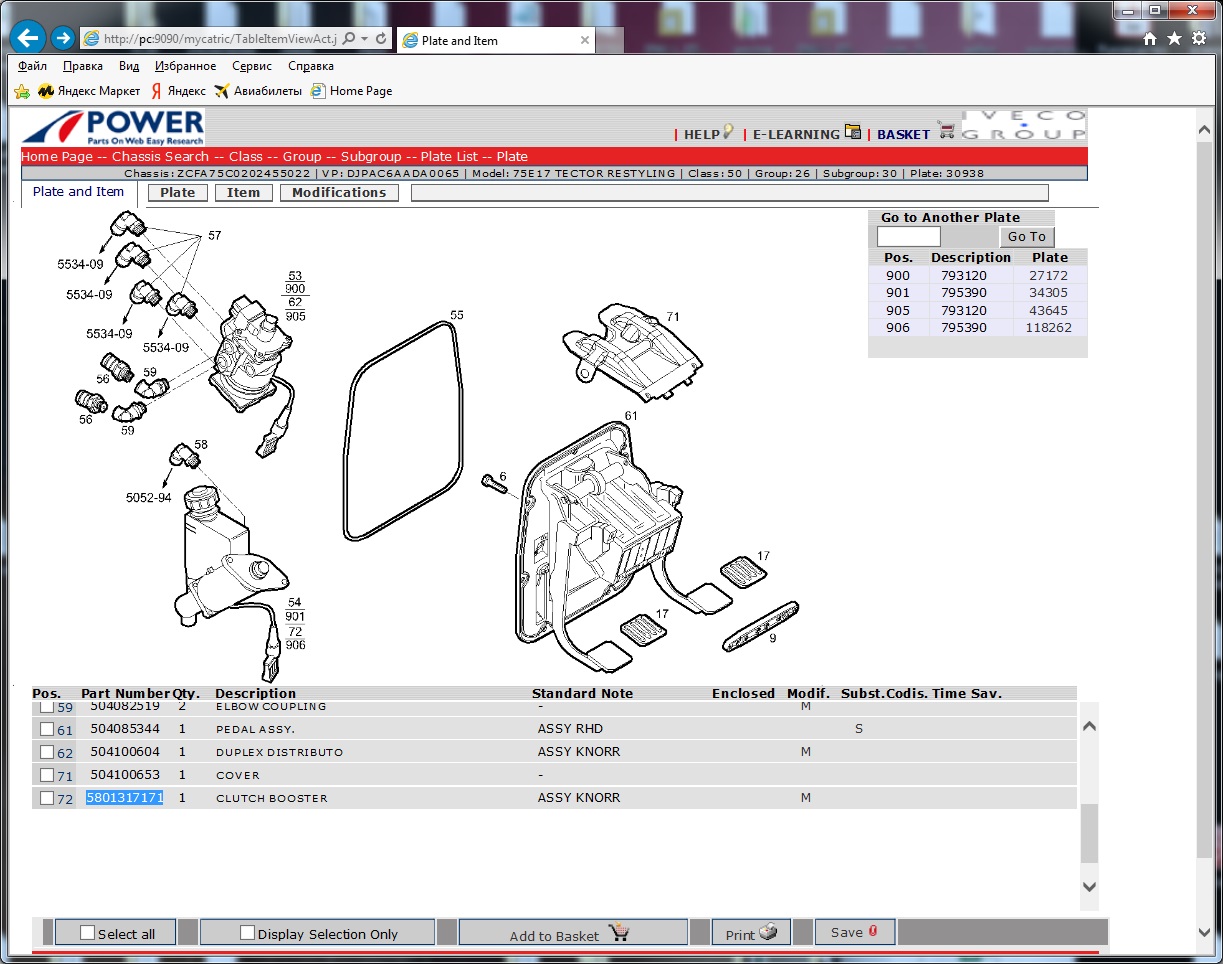Click the E-LEARNING icon
This screenshot has height=964, width=1223.
(x=853, y=131)
